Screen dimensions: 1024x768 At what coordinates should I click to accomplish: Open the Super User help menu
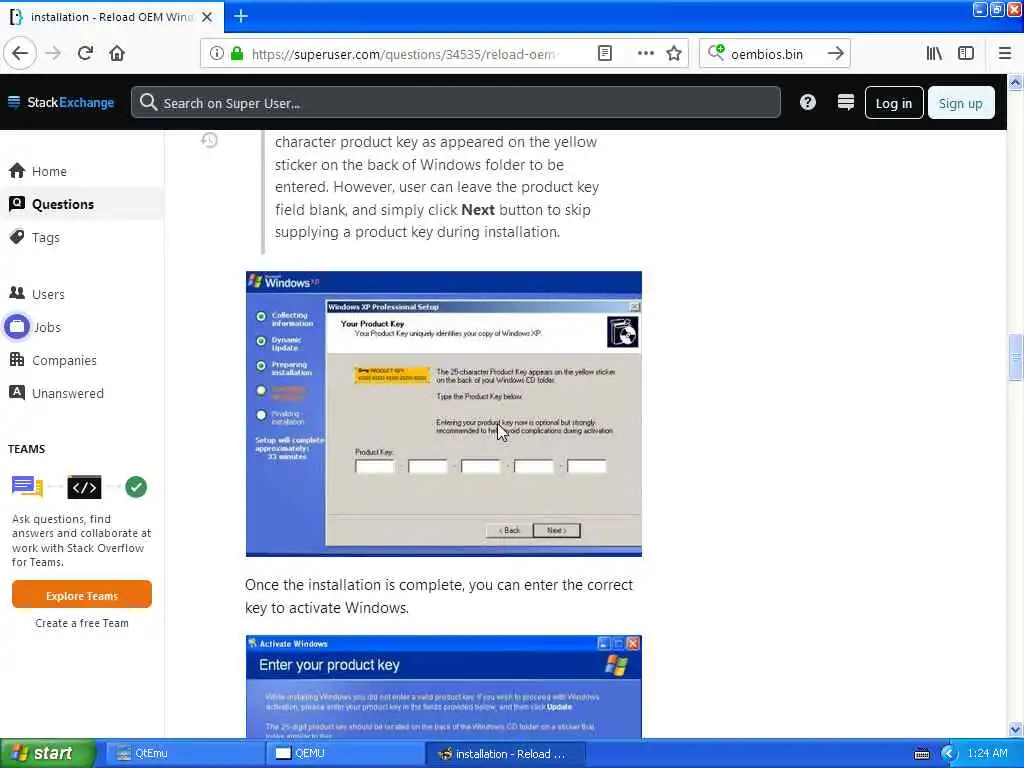[x=808, y=103]
